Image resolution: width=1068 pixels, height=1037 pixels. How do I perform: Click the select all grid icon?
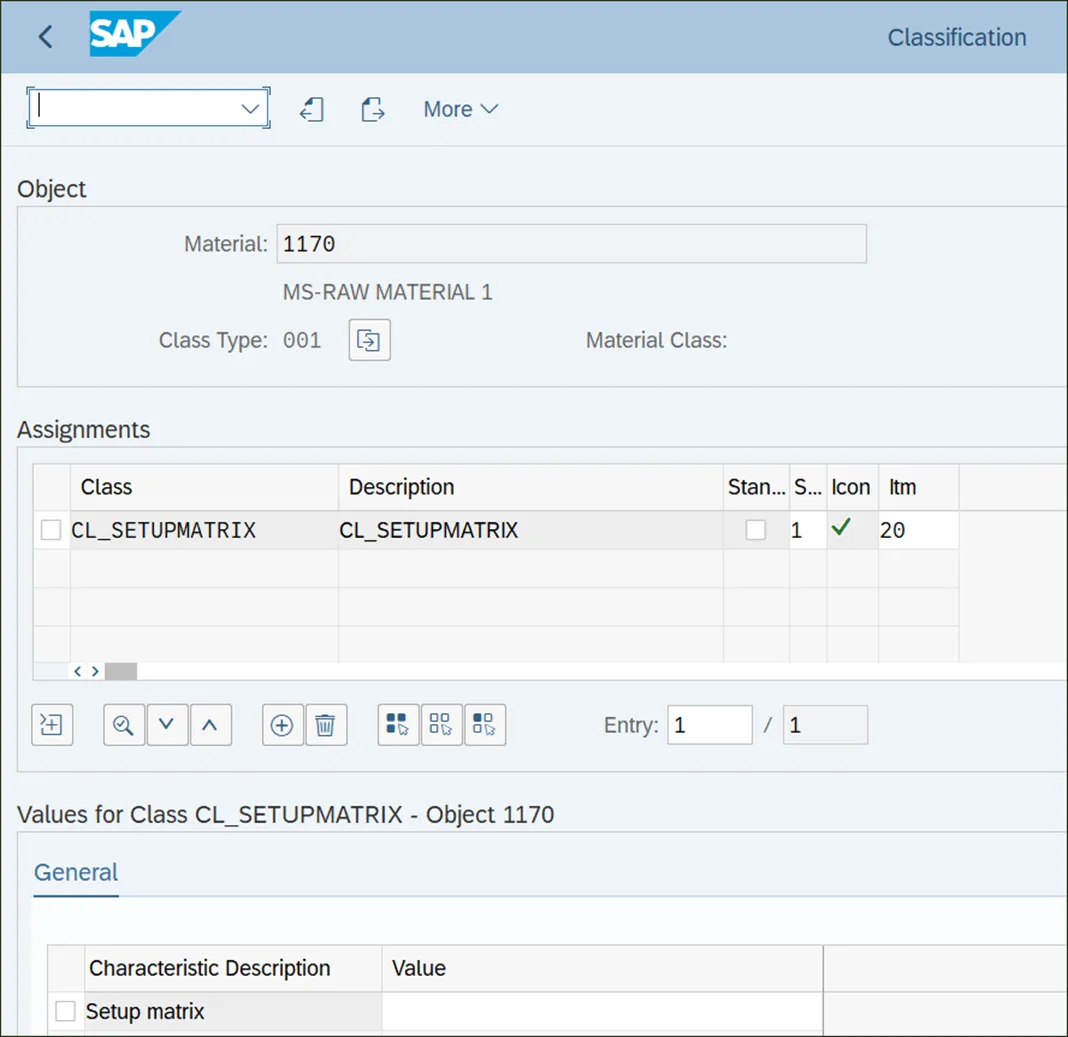coord(398,725)
